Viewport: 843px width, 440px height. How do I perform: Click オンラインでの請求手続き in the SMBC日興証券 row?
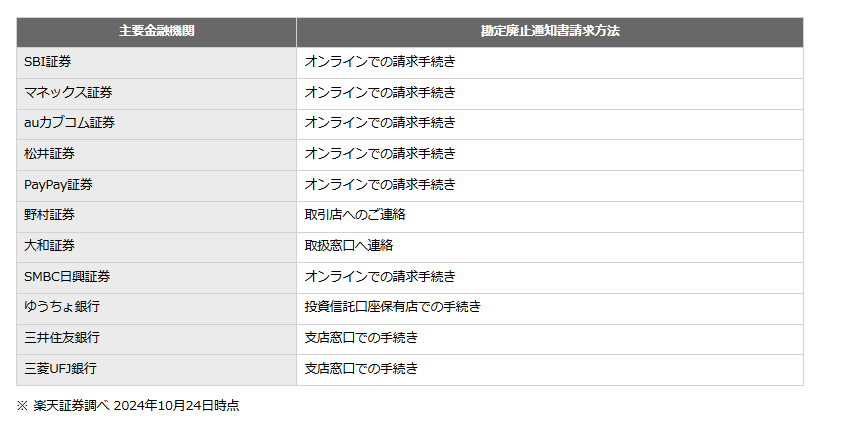(x=380, y=276)
